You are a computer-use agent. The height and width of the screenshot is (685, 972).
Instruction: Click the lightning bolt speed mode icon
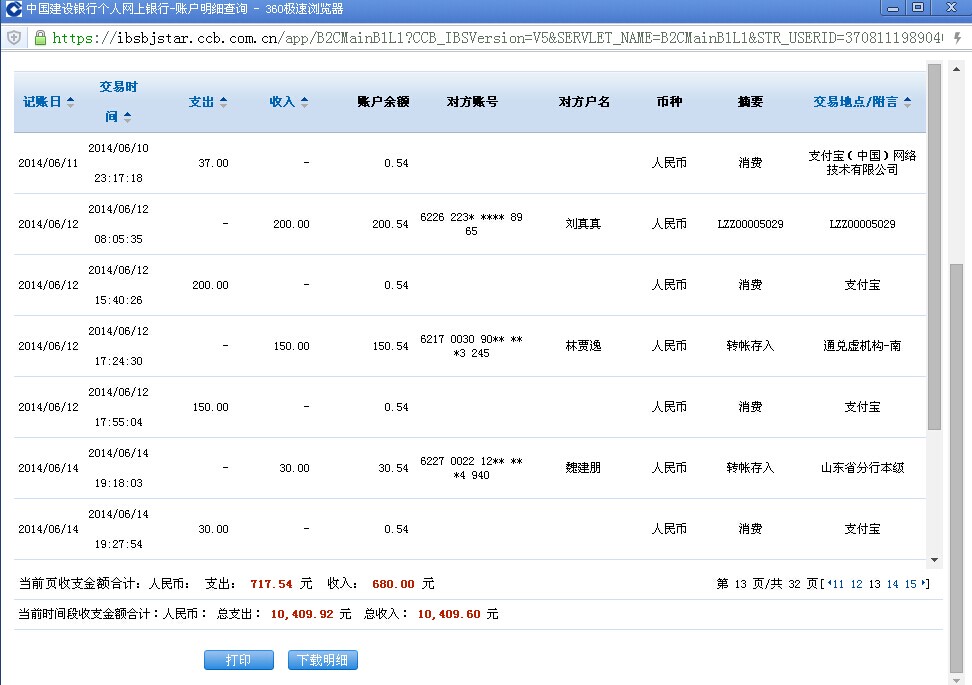(956, 38)
